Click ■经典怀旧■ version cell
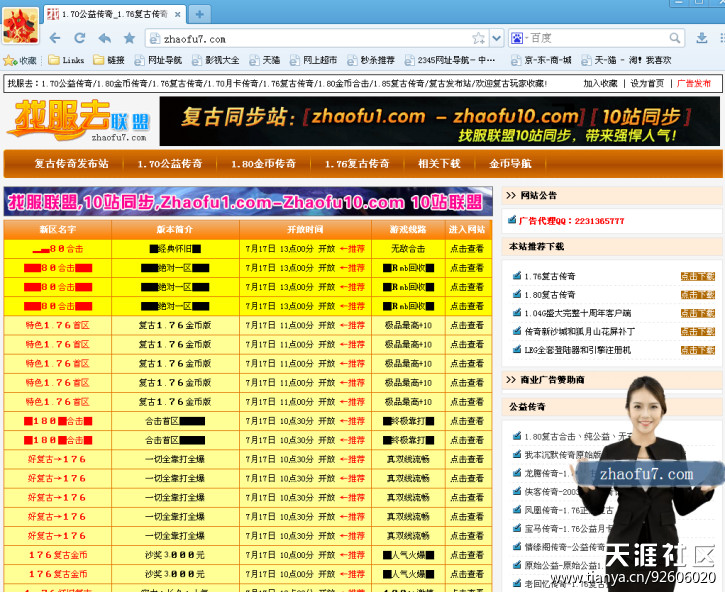725x592 pixels. click(175, 249)
